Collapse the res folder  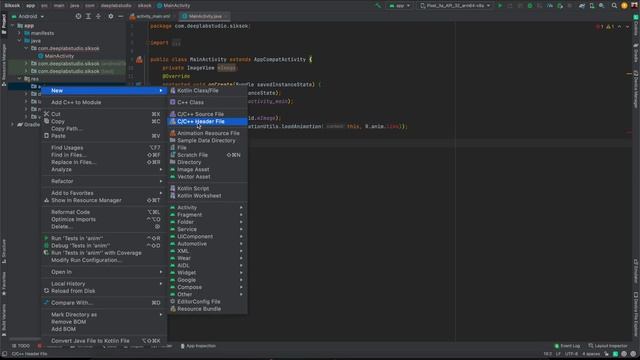(19, 79)
